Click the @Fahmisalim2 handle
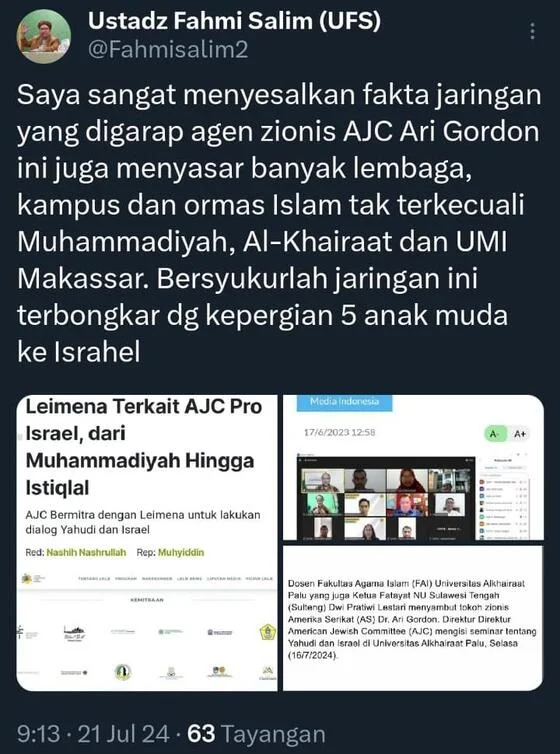This screenshot has width=560, height=754. tap(168, 50)
